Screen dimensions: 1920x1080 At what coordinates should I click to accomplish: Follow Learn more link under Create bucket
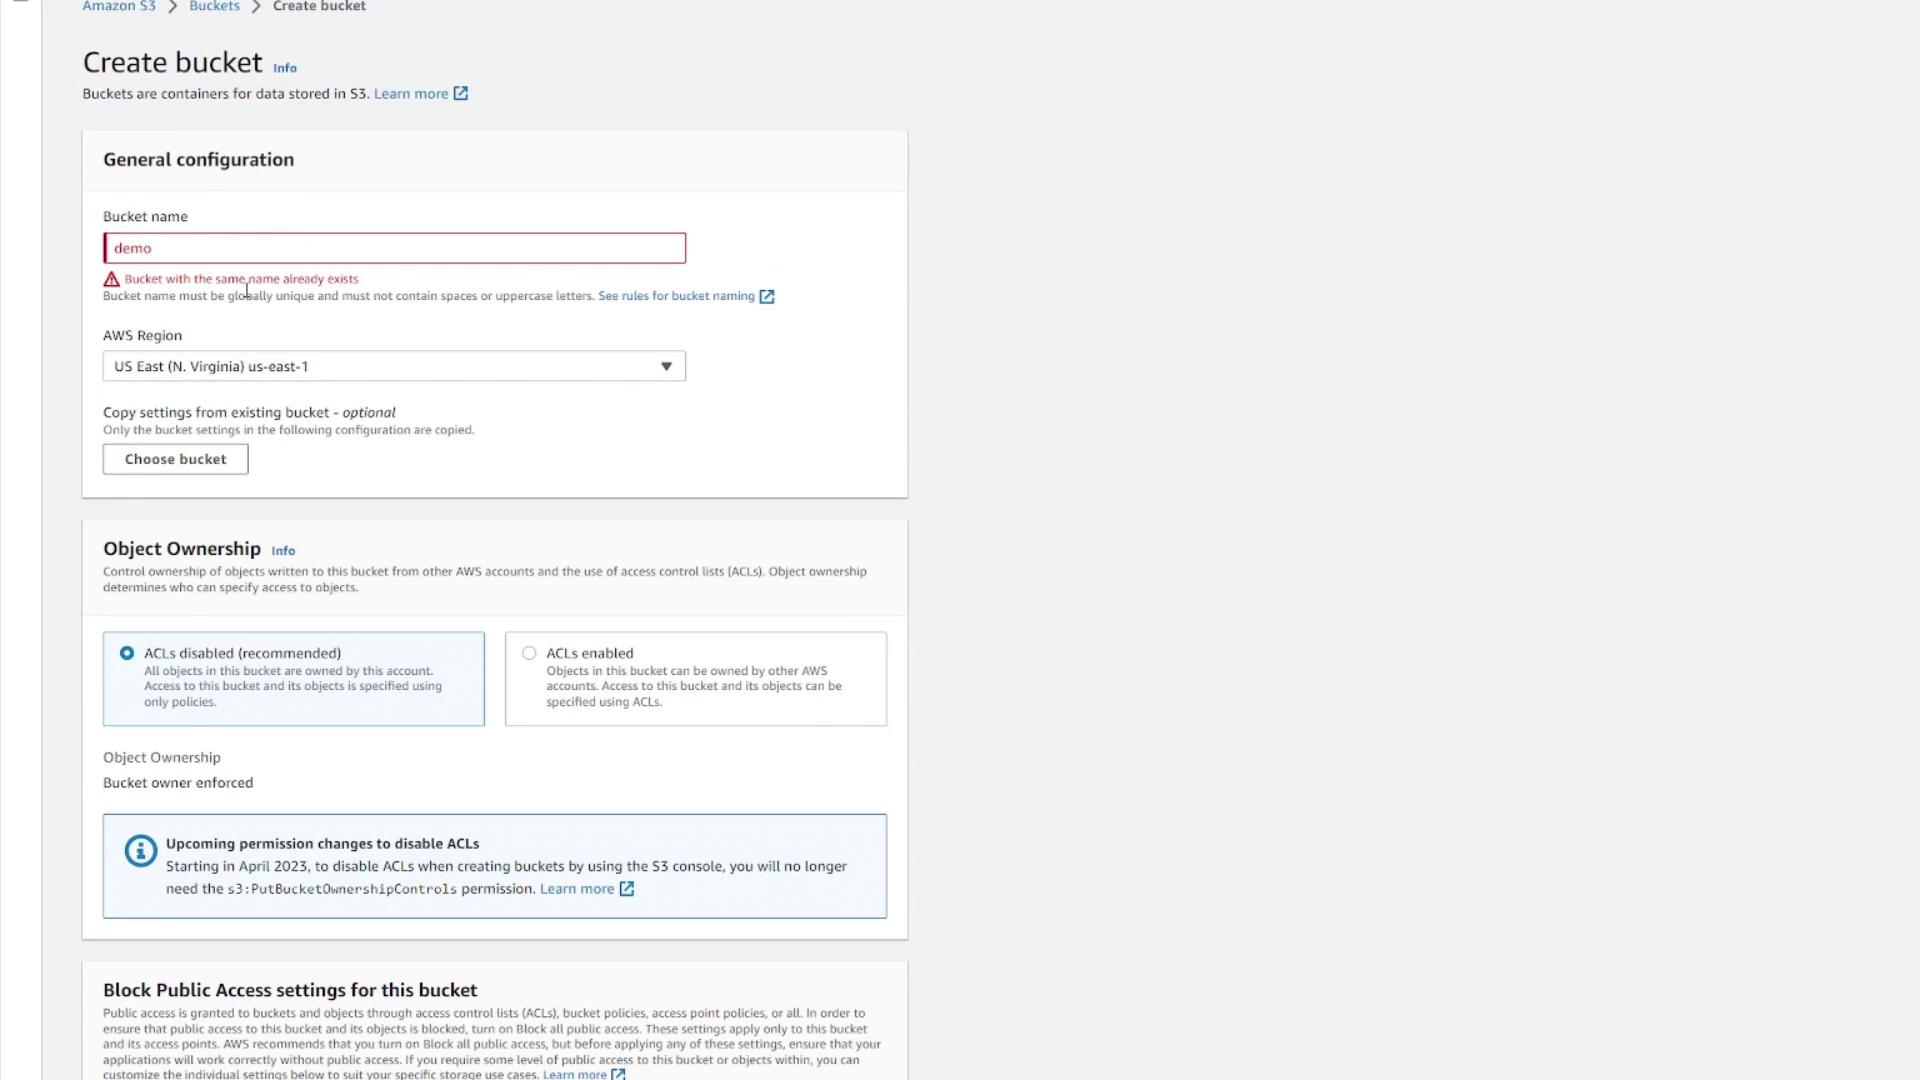tap(410, 94)
